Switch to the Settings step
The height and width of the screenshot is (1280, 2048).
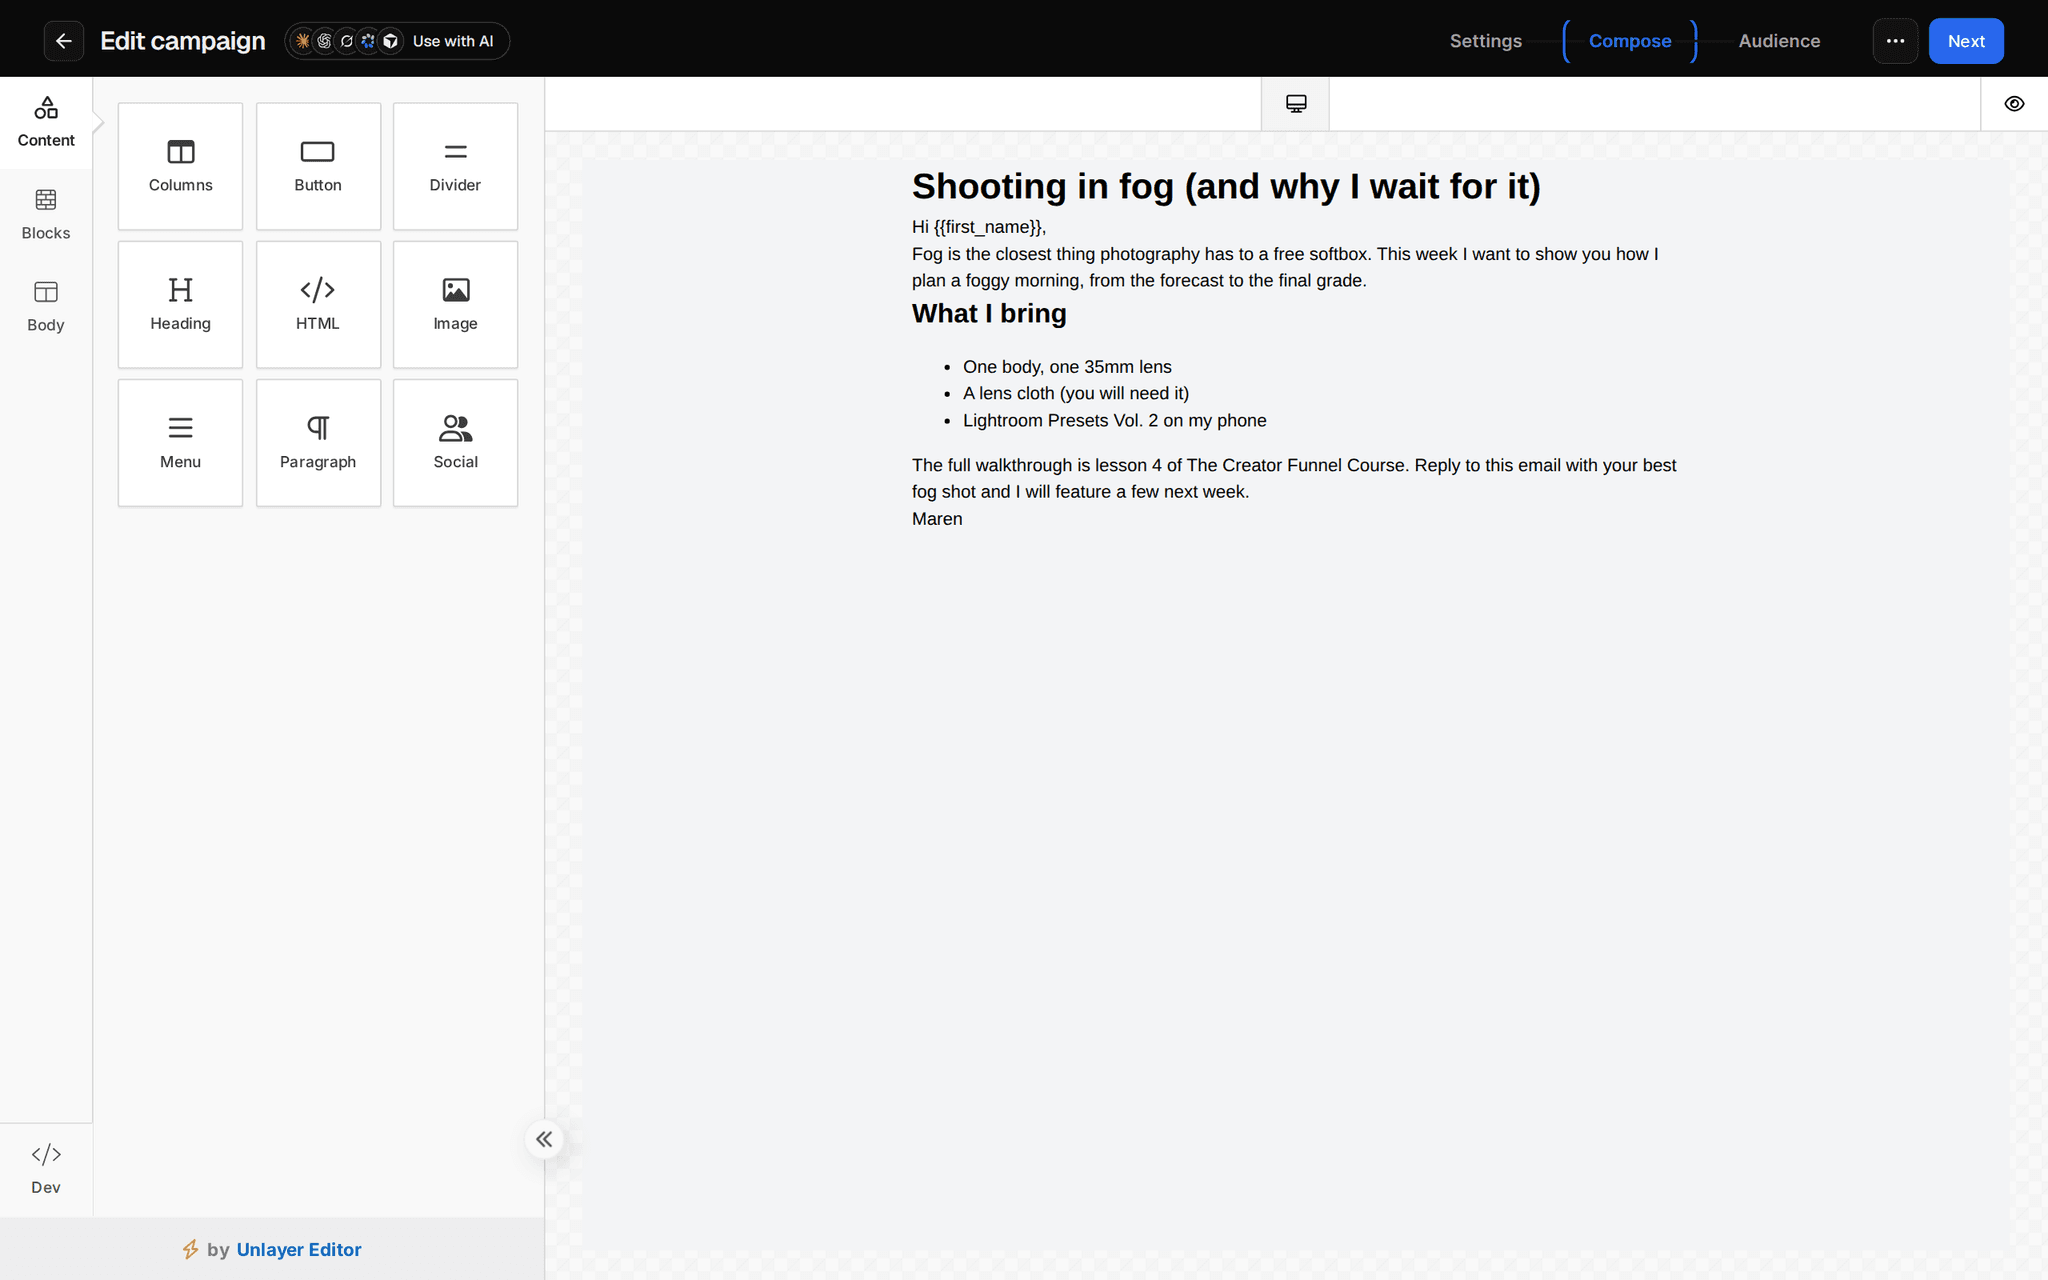[x=1485, y=41]
